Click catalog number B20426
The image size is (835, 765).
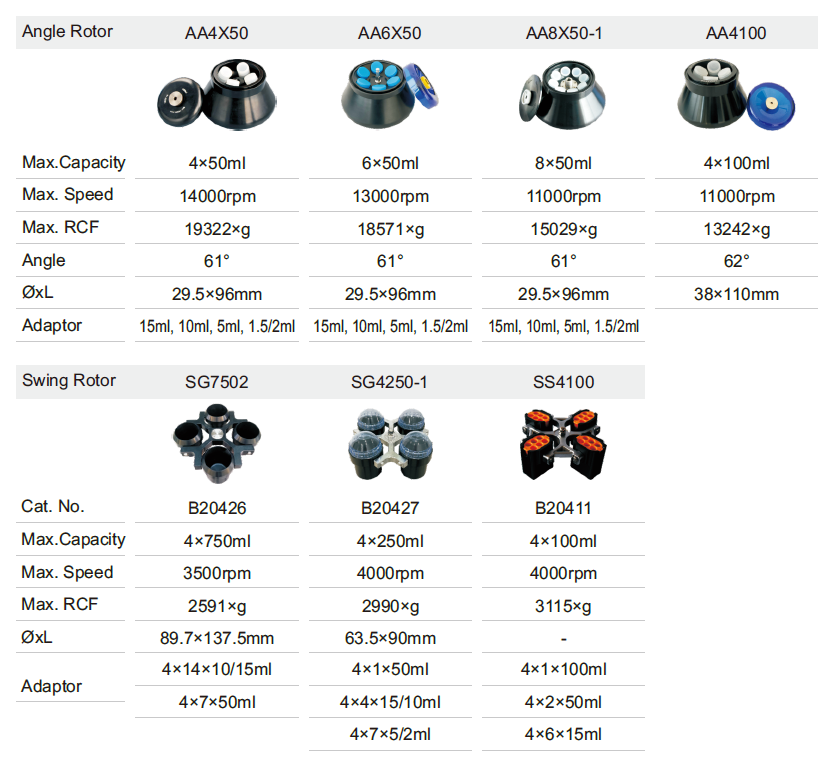tap(217, 508)
